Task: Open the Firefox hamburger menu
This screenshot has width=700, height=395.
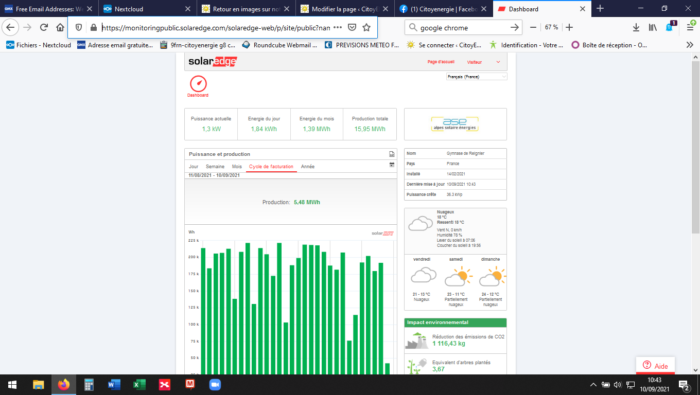Action: point(690,27)
